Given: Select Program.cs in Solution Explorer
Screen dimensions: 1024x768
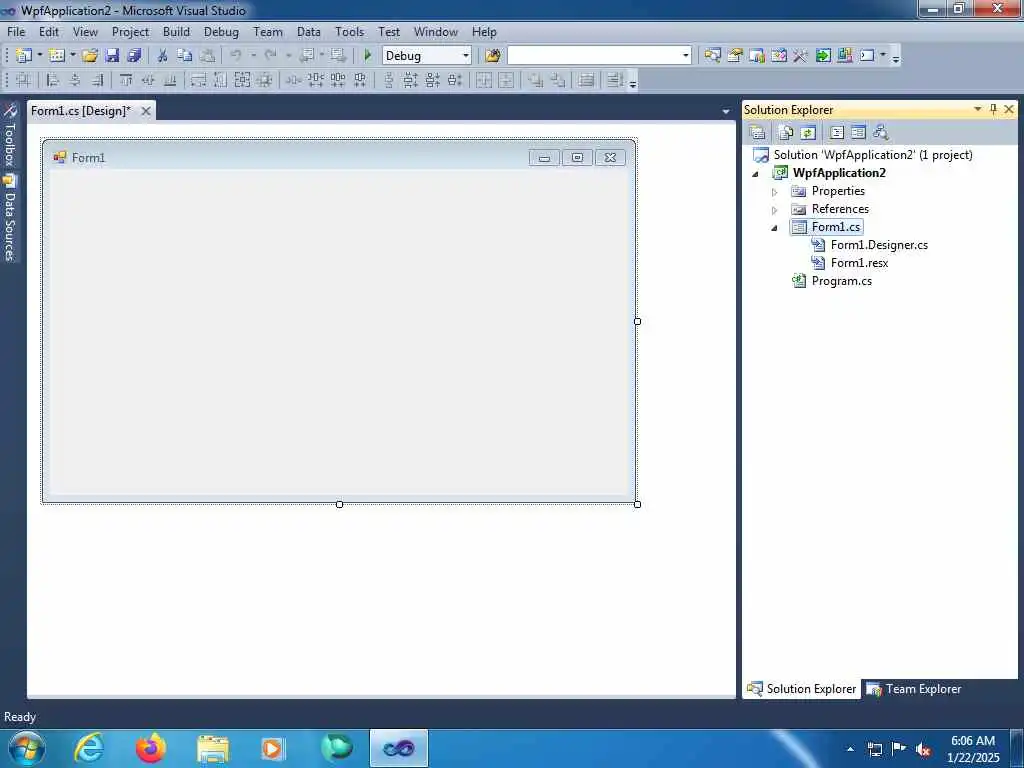Looking at the screenshot, I should [x=842, y=281].
